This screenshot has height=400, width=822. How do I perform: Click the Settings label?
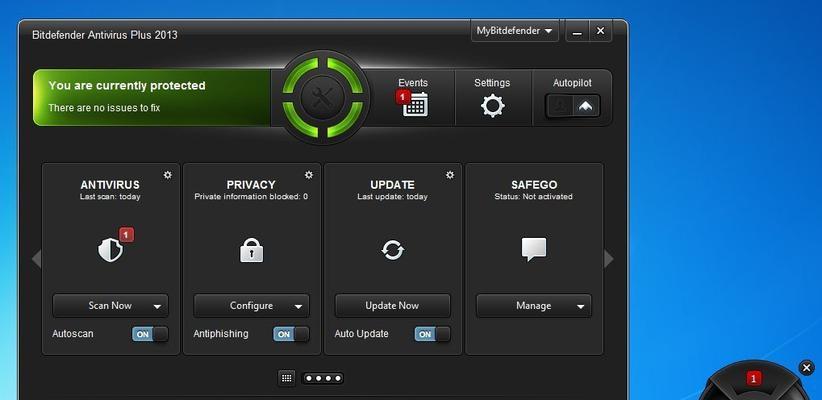pyautogui.click(x=492, y=83)
